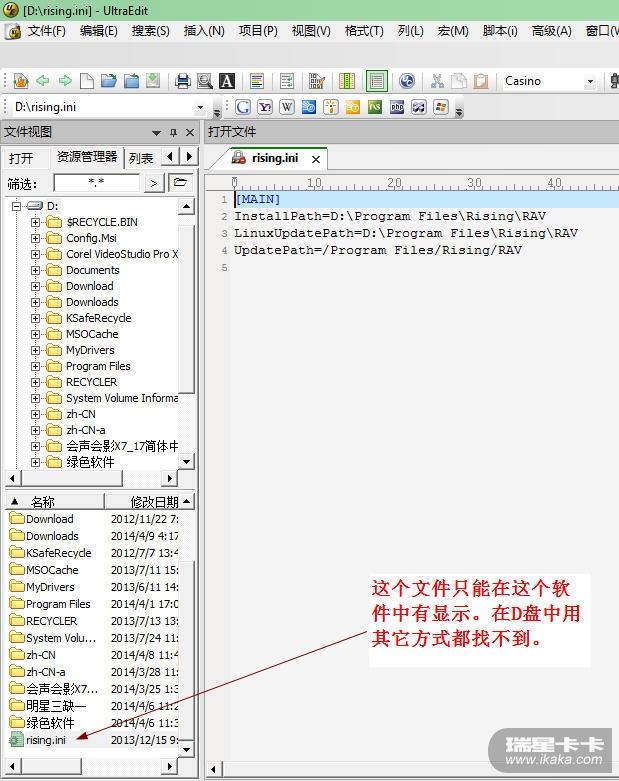
Task: Open the 高级(A) menu
Action: 551,31
